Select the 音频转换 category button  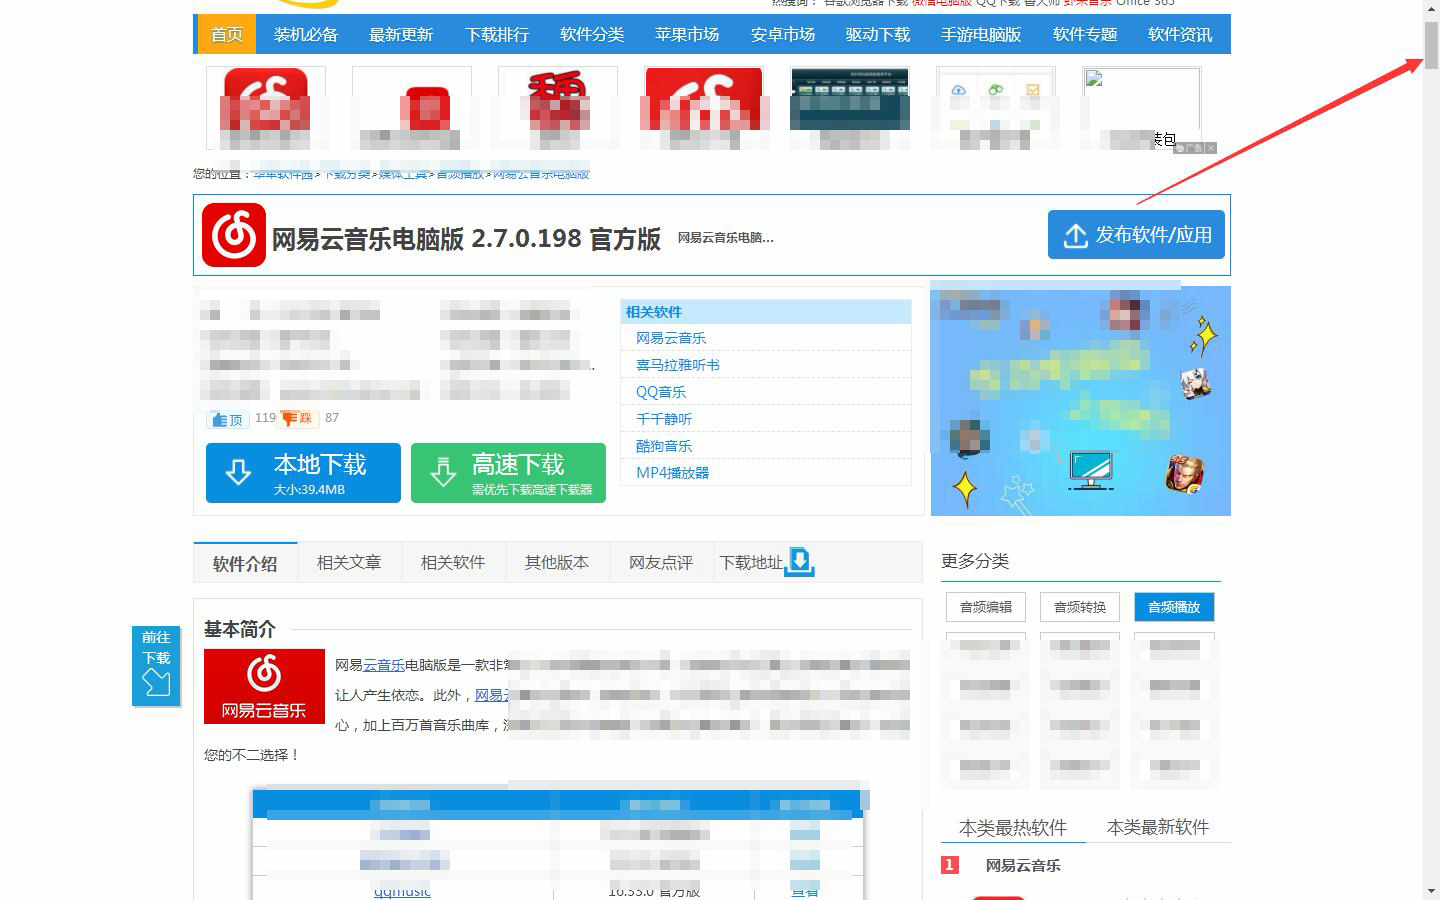coord(1080,607)
